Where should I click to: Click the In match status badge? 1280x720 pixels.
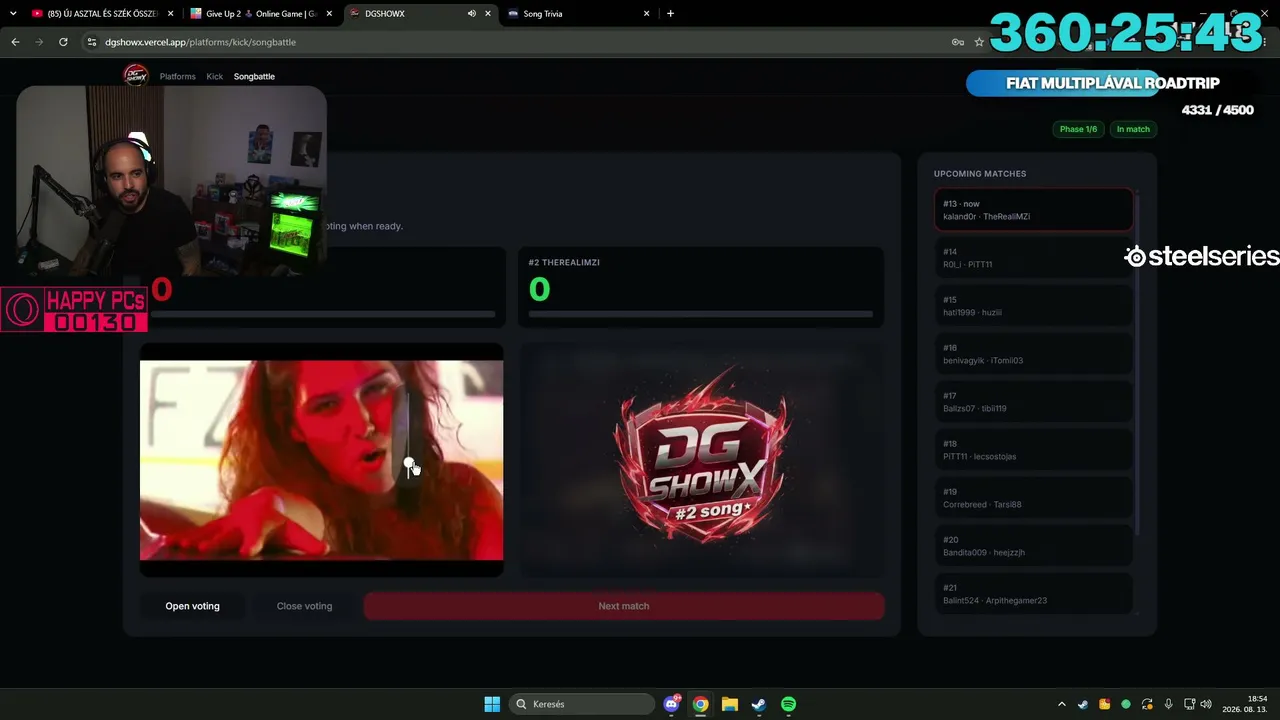tap(1133, 129)
